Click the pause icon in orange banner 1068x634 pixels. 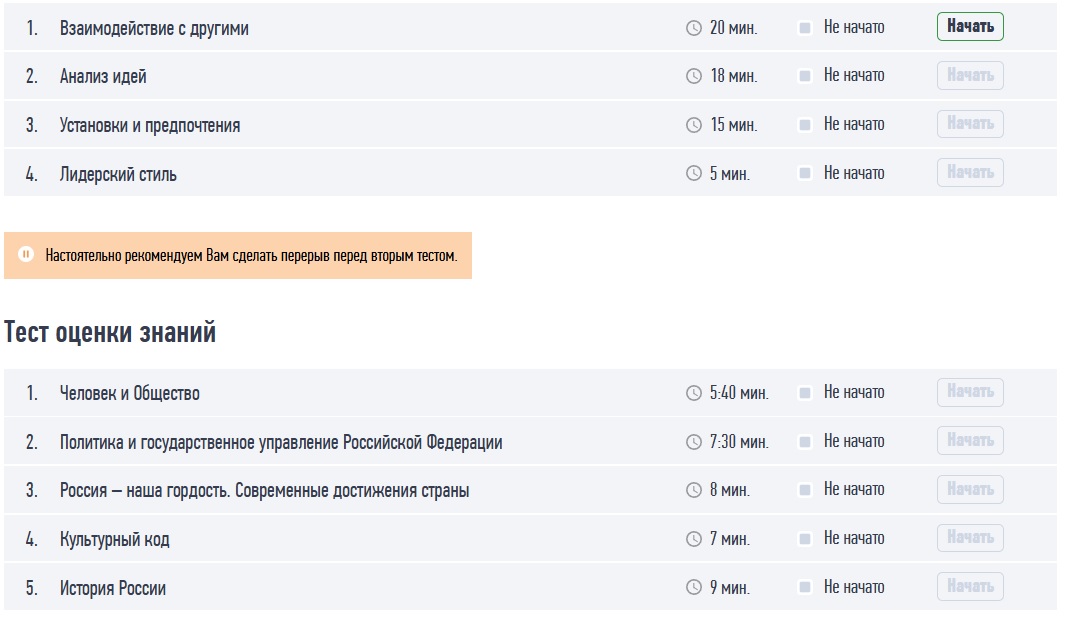pos(26,255)
